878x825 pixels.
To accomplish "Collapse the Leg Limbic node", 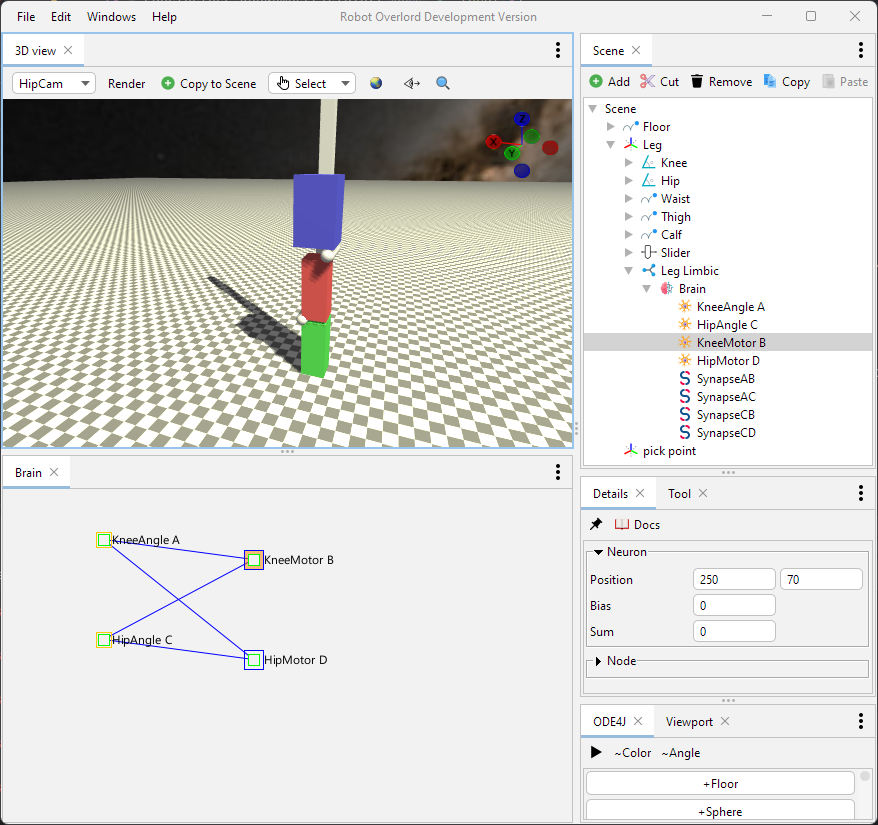I will (x=628, y=271).
